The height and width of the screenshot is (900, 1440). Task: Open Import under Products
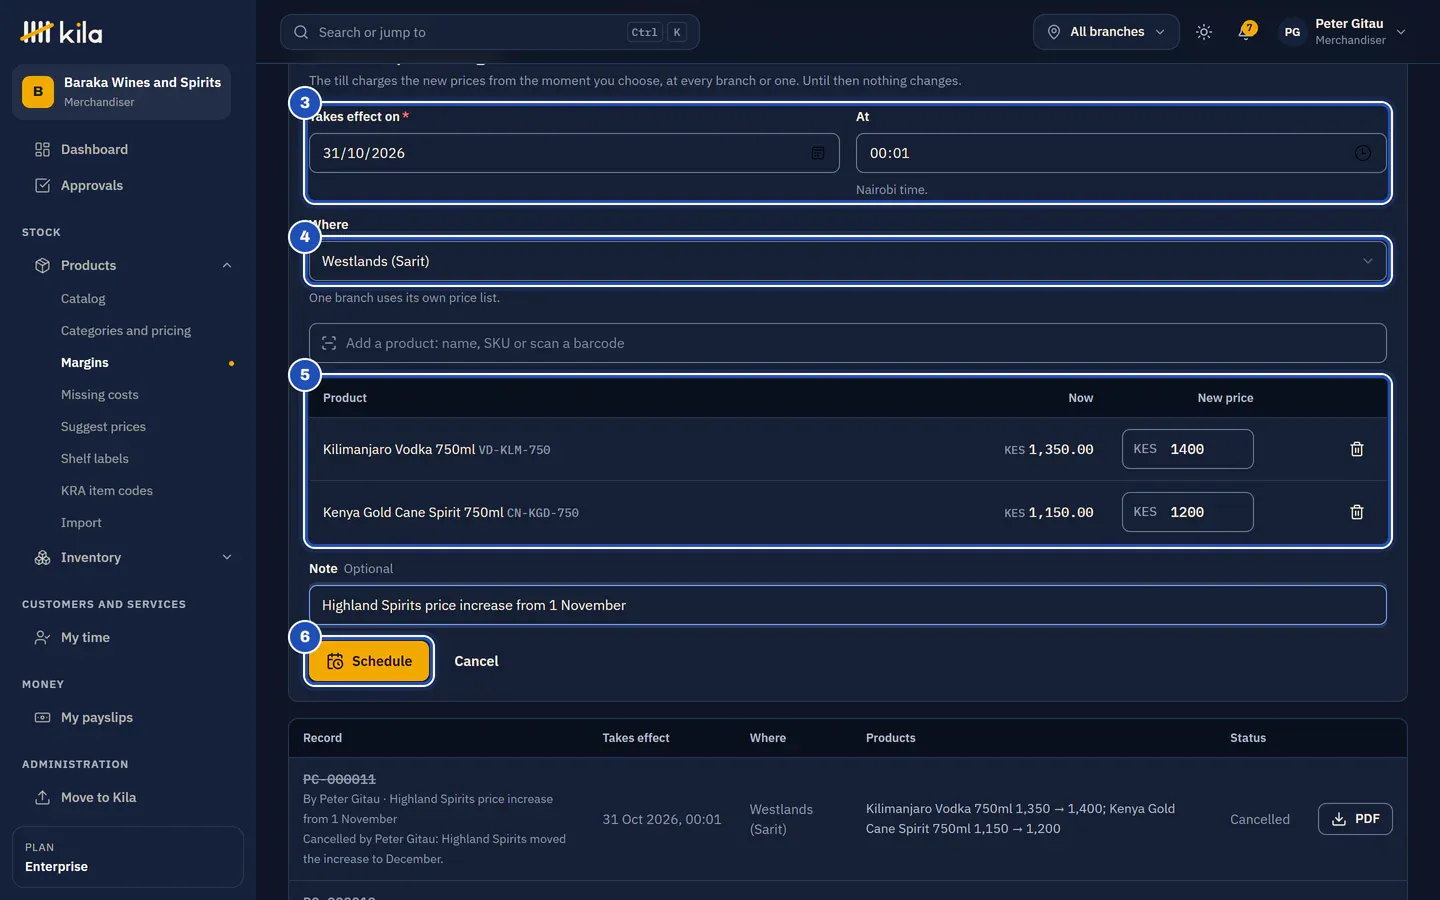(81, 522)
